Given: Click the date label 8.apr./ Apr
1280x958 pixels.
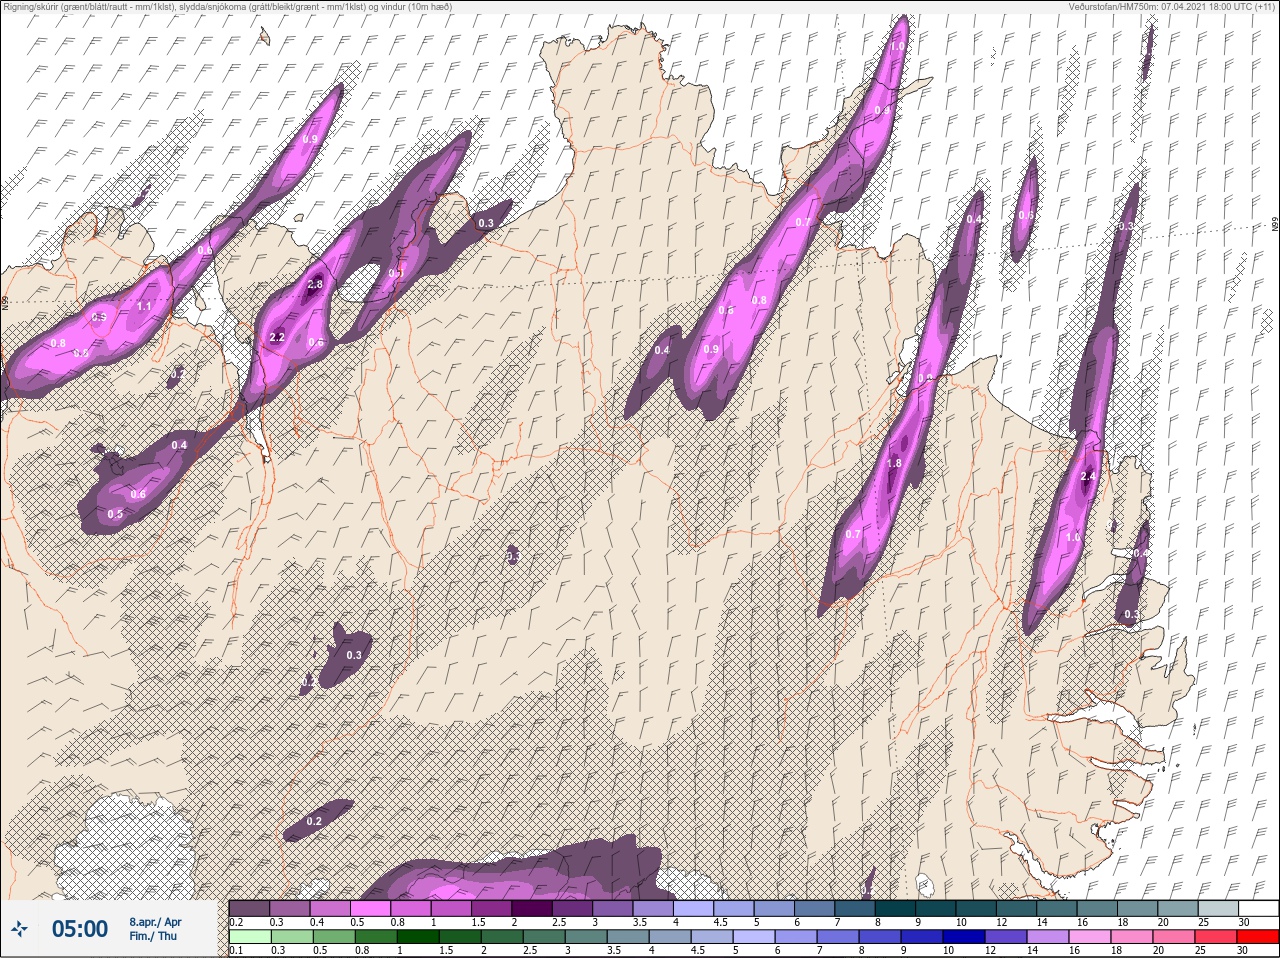Looking at the screenshot, I should tap(155, 922).
